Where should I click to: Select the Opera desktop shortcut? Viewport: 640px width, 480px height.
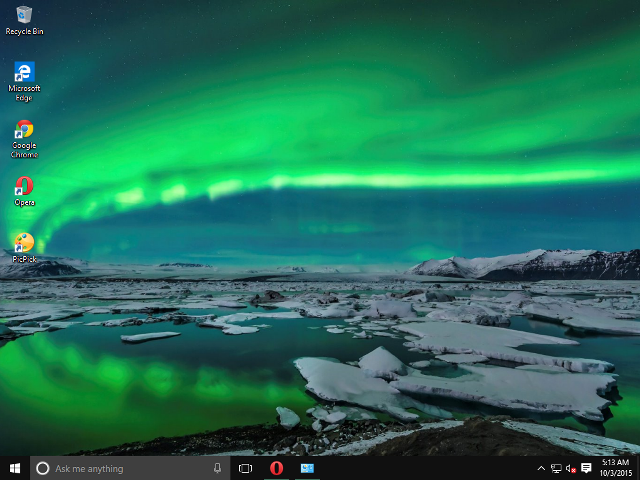[24, 191]
